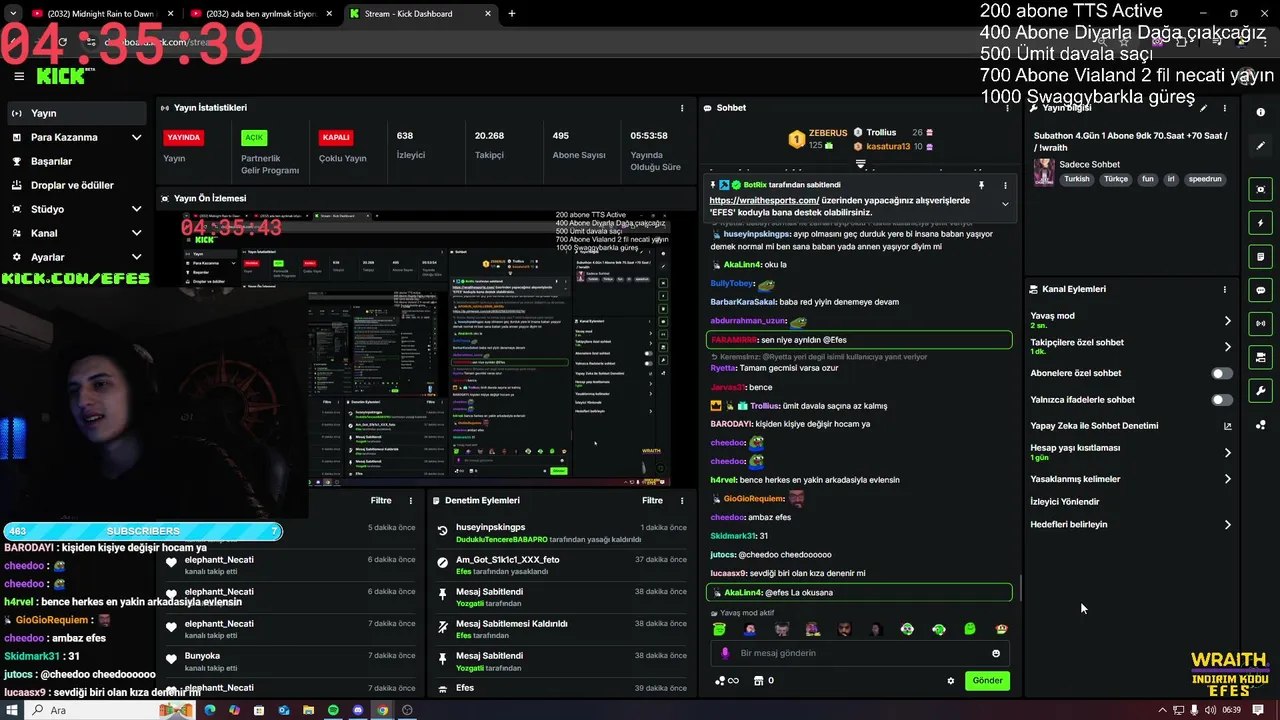
Task: Expand the Ayarlar sidebar menu
Action: point(76,257)
